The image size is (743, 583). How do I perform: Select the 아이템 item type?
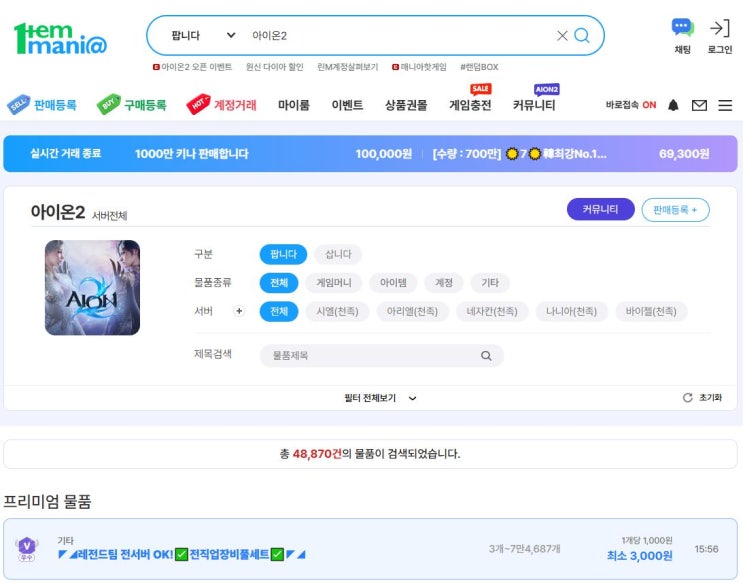[x=393, y=283]
